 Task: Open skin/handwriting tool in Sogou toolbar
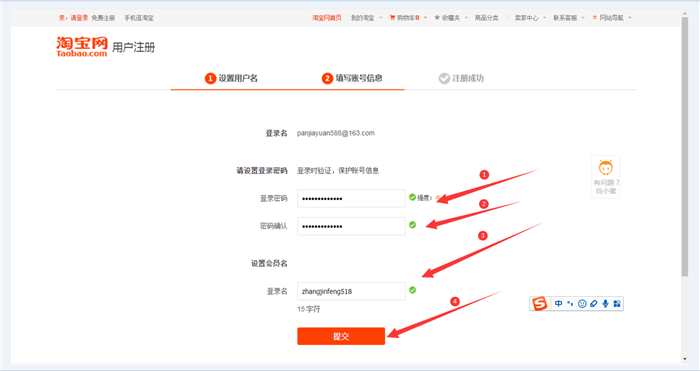tap(594, 304)
